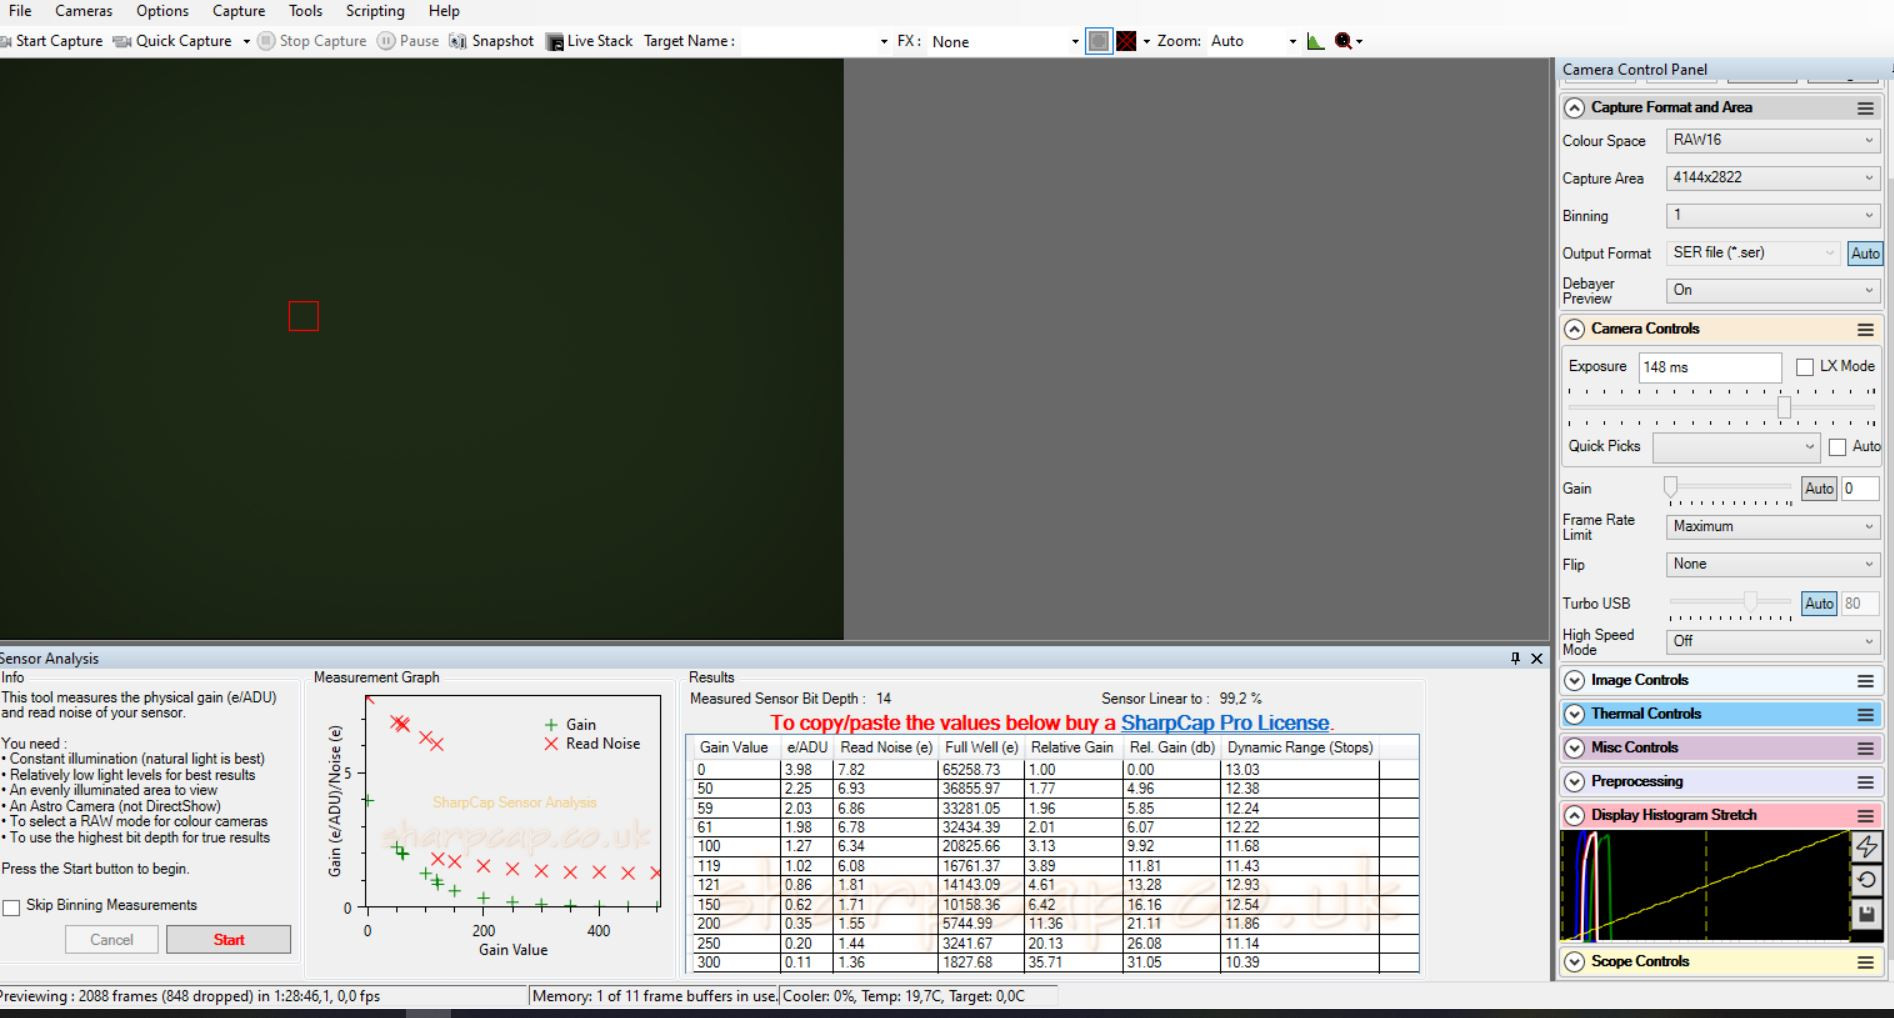The image size is (1894, 1018).
Task: Tick the Auto checkbox beside Quick Picks
Action: pos(1837,447)
